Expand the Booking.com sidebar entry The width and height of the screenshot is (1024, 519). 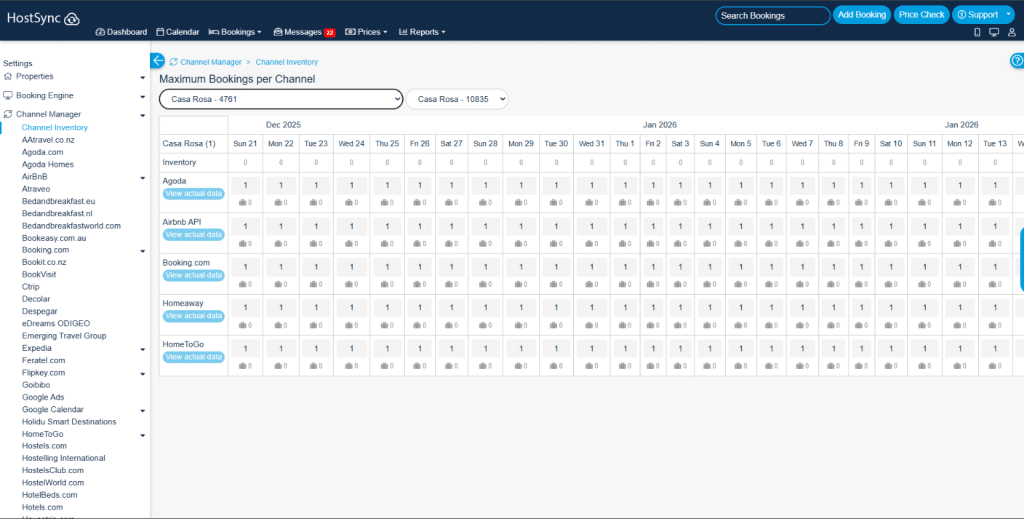pos(142,250)
